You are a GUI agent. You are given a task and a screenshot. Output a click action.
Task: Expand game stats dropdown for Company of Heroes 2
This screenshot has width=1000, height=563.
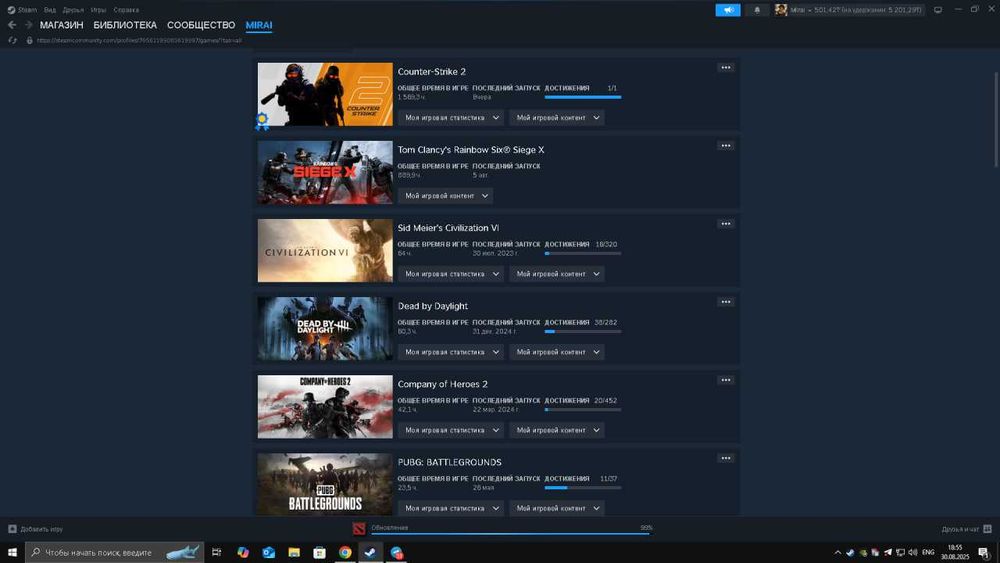click(451, 430)
